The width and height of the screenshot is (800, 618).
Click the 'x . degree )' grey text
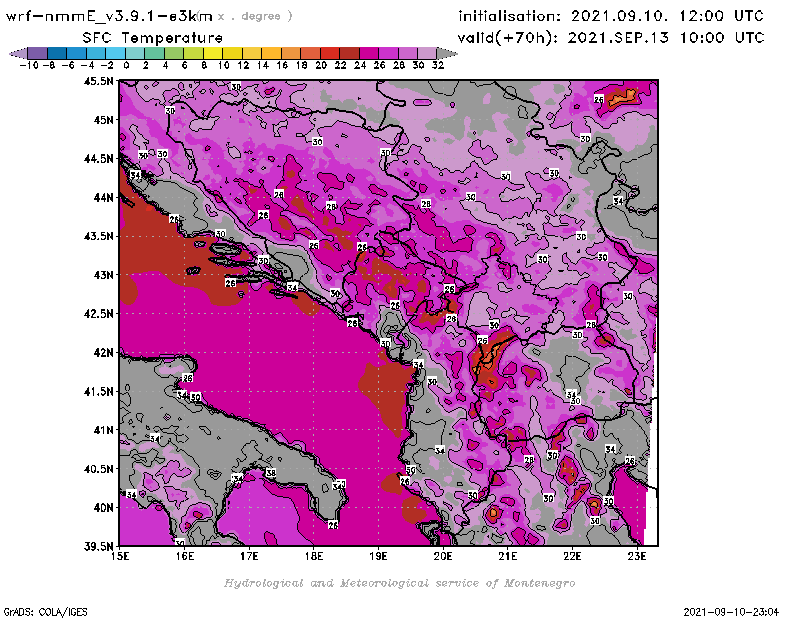(255, 16)
